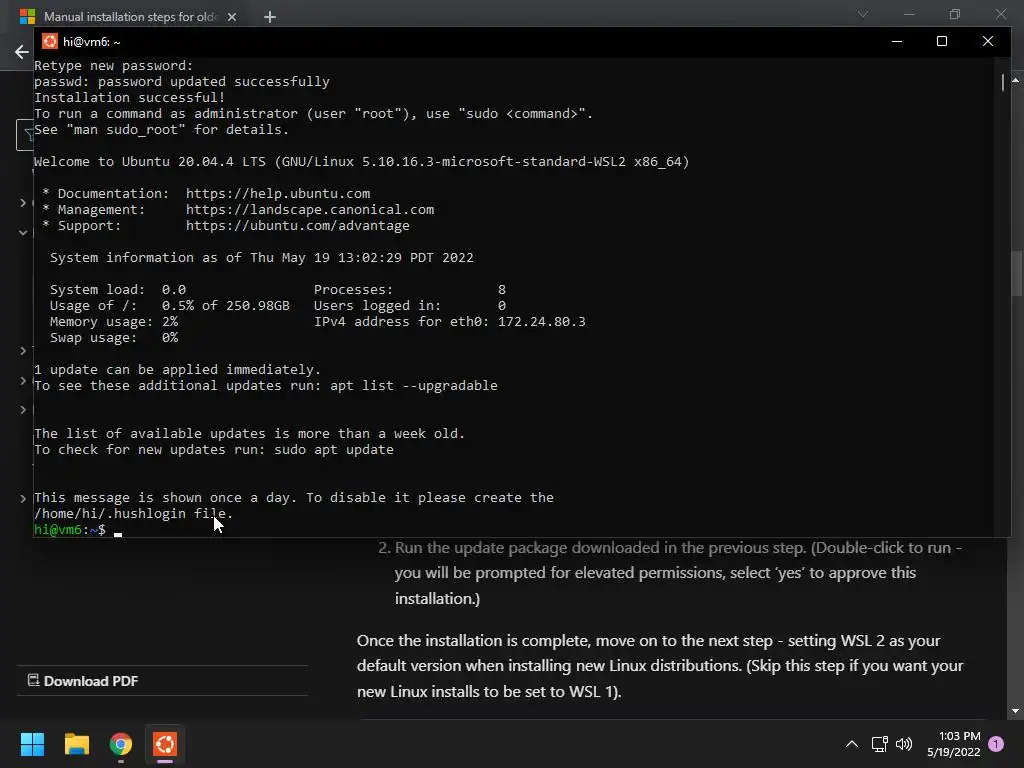Viewport: 1024px width, 768px height.
Task: Click the 'Once the installation is complete' paragraph
Action: (660, 665)
